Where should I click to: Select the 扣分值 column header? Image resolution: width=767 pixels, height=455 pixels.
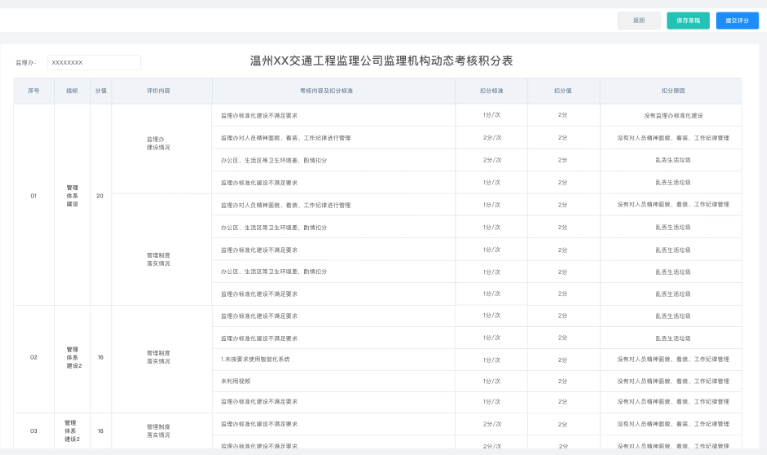point(563,91)
